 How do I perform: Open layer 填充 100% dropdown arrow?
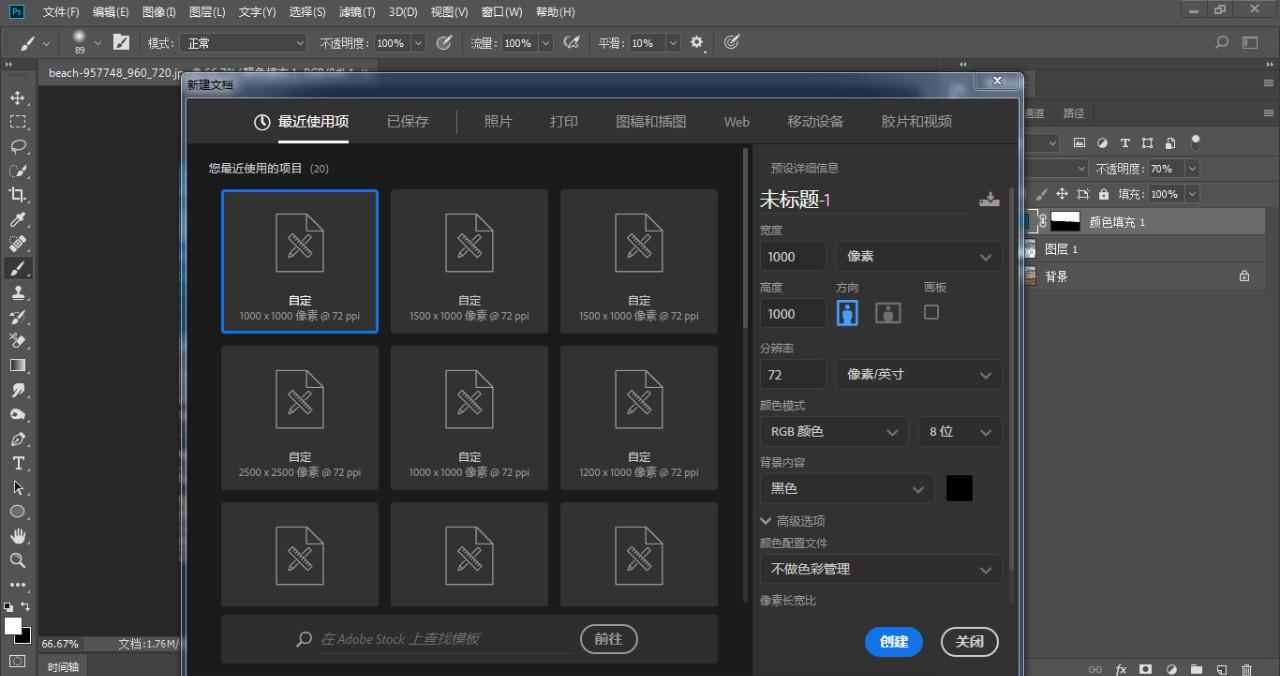[1192, 194]
